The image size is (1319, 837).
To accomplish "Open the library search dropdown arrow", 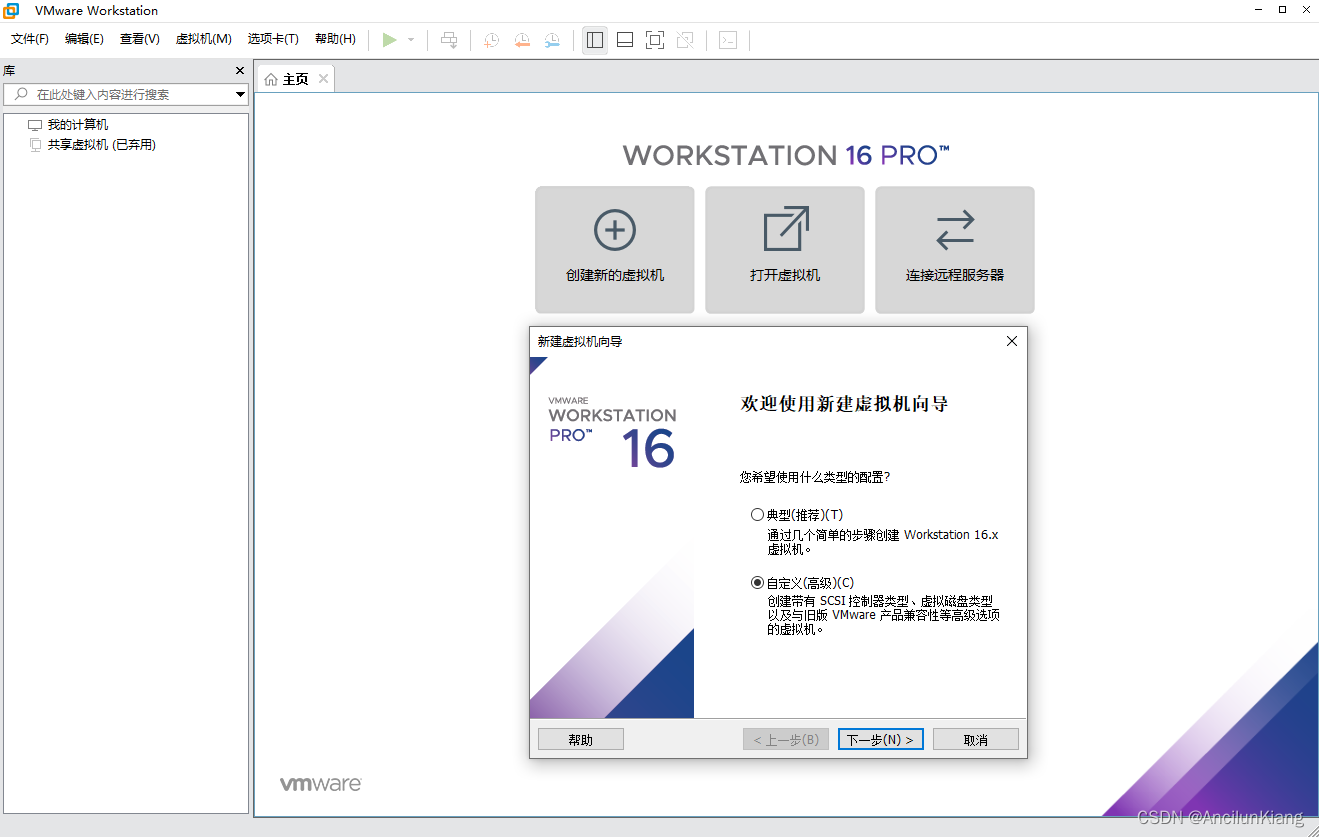I will 240,95.
